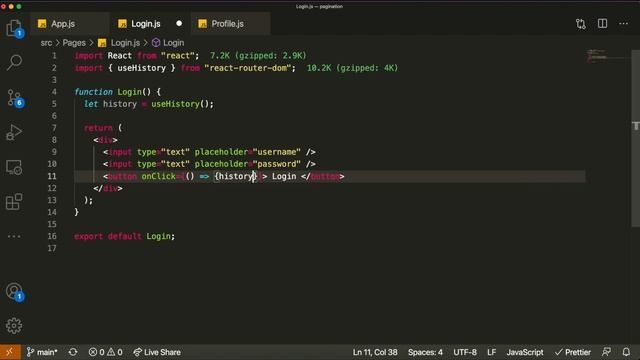This screenshot has height=360, width=640.
Task: Click the "7.2K (gzipped: 2.9K)" import cost
Action: 258,56
